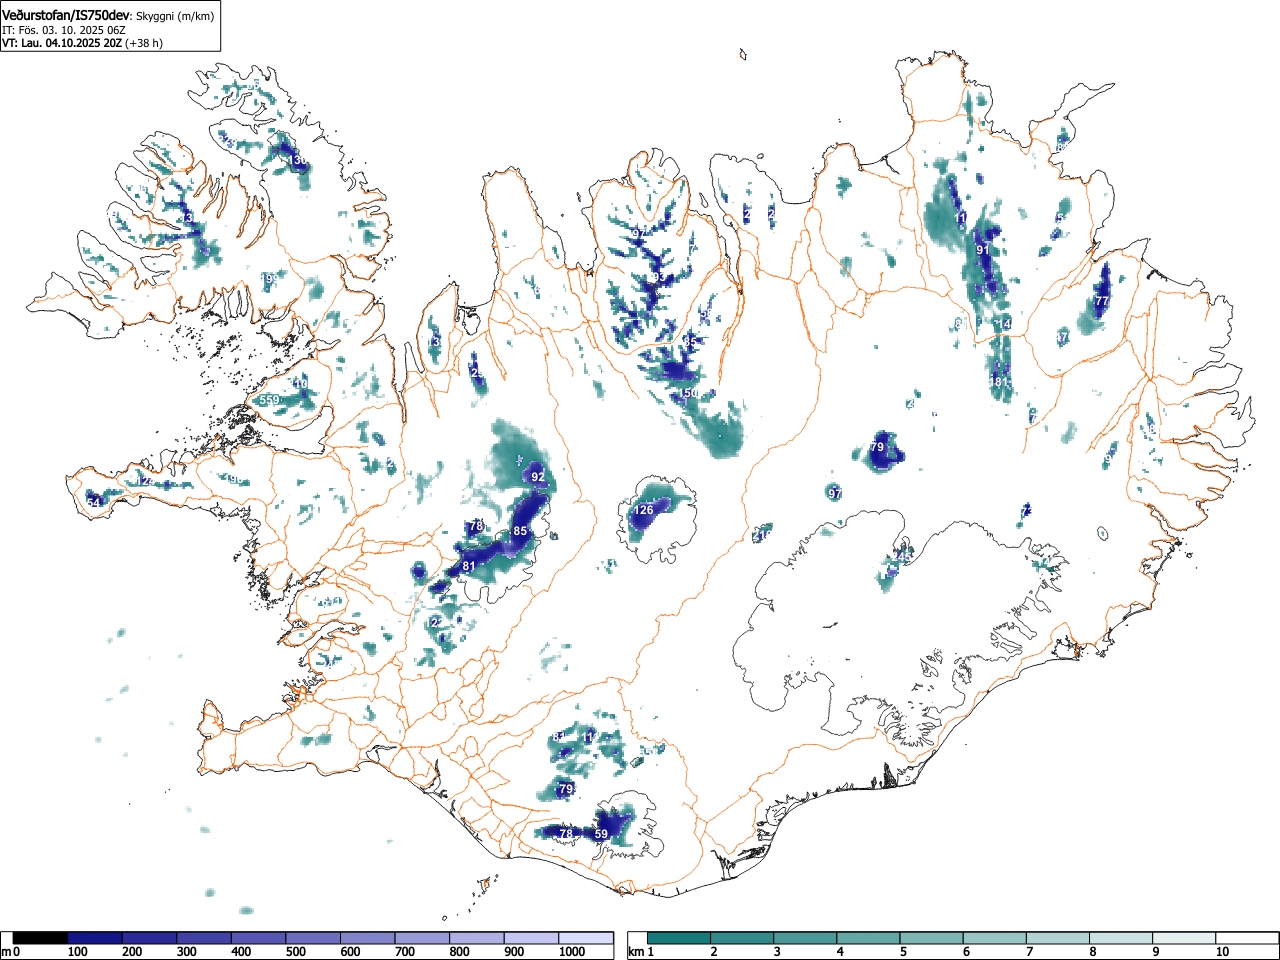Click the Skyggni (m/km) parameter label
This screenshot has width=1280, height=960.
coord(174,16)
